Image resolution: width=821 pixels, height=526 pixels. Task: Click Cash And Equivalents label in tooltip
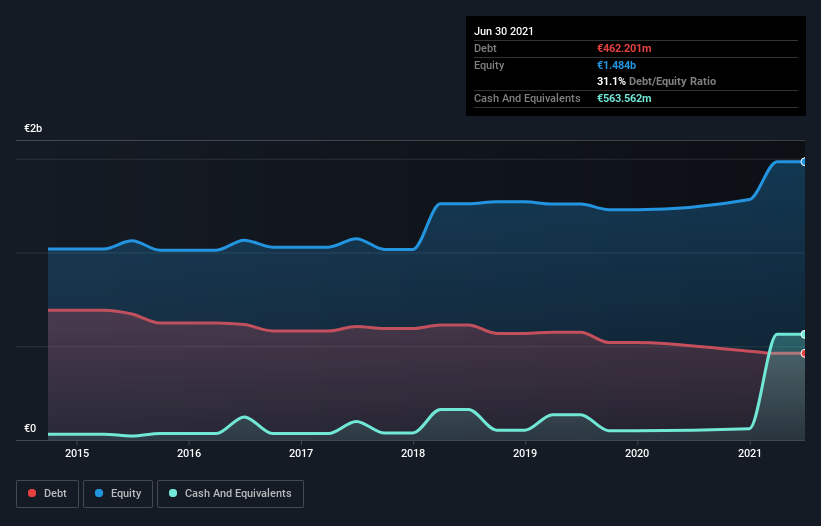pos(527,98)
